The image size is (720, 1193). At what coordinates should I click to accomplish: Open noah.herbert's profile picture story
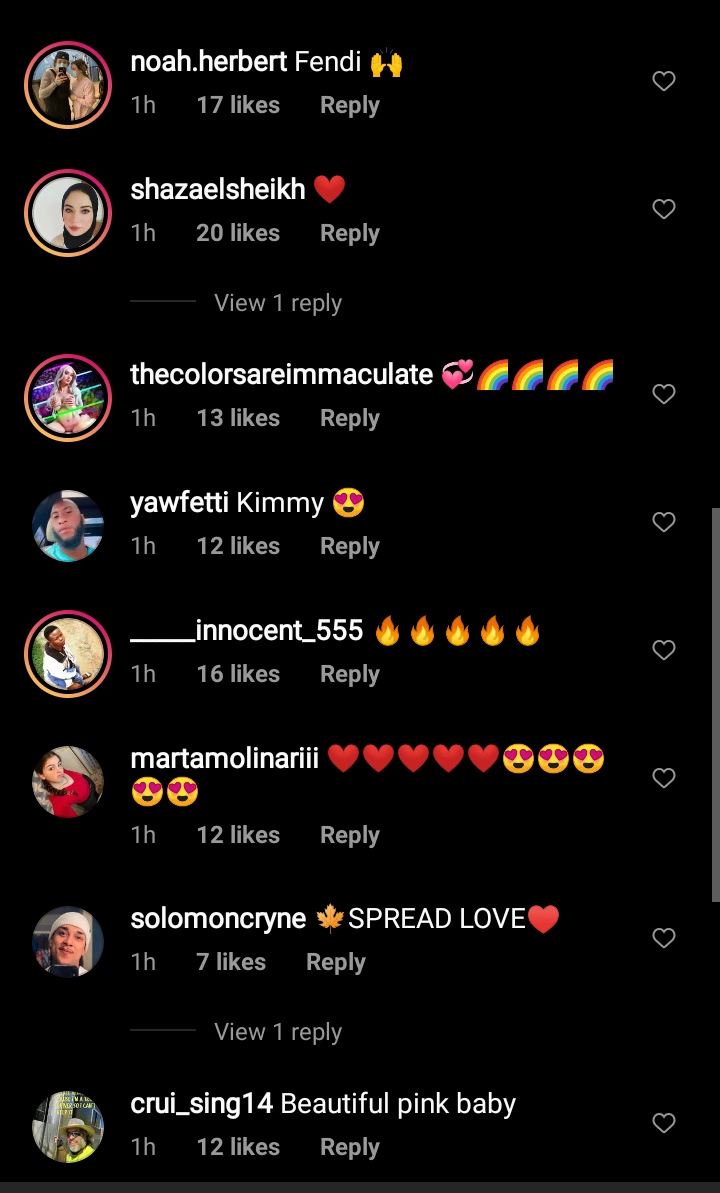click(68, 84)
